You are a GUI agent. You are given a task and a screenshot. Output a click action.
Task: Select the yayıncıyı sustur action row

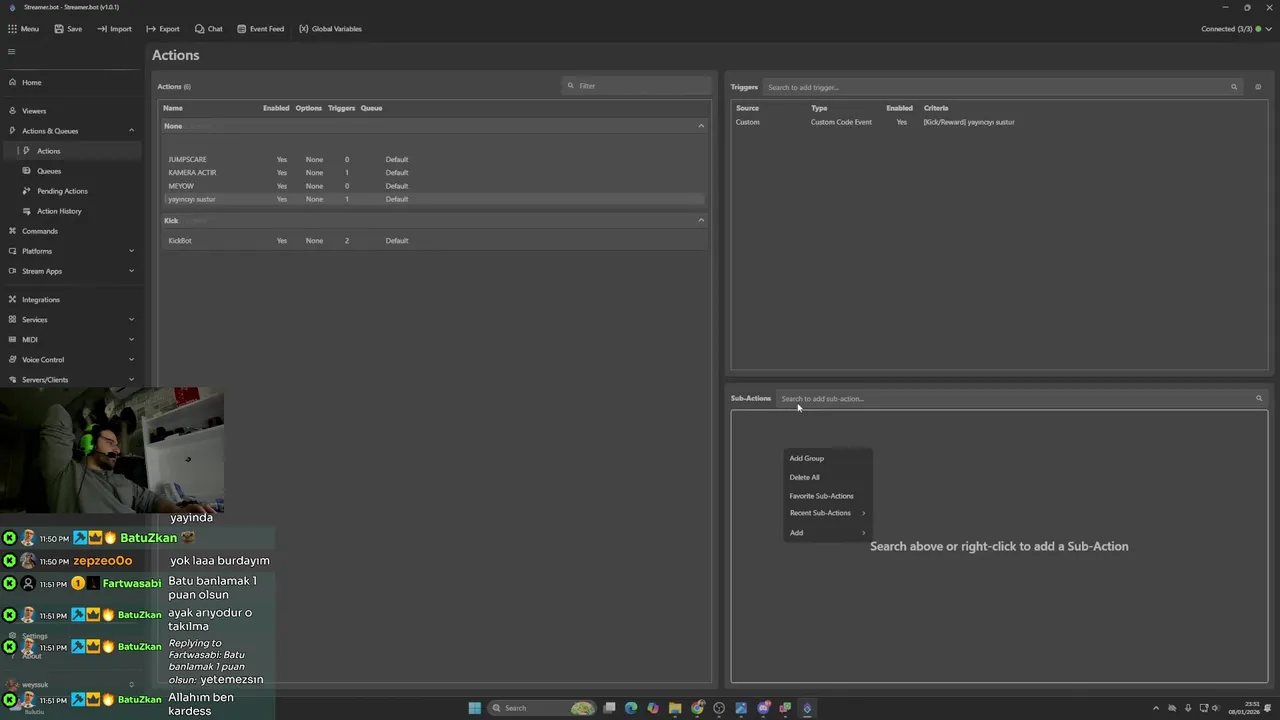click(x=433, y=199)
